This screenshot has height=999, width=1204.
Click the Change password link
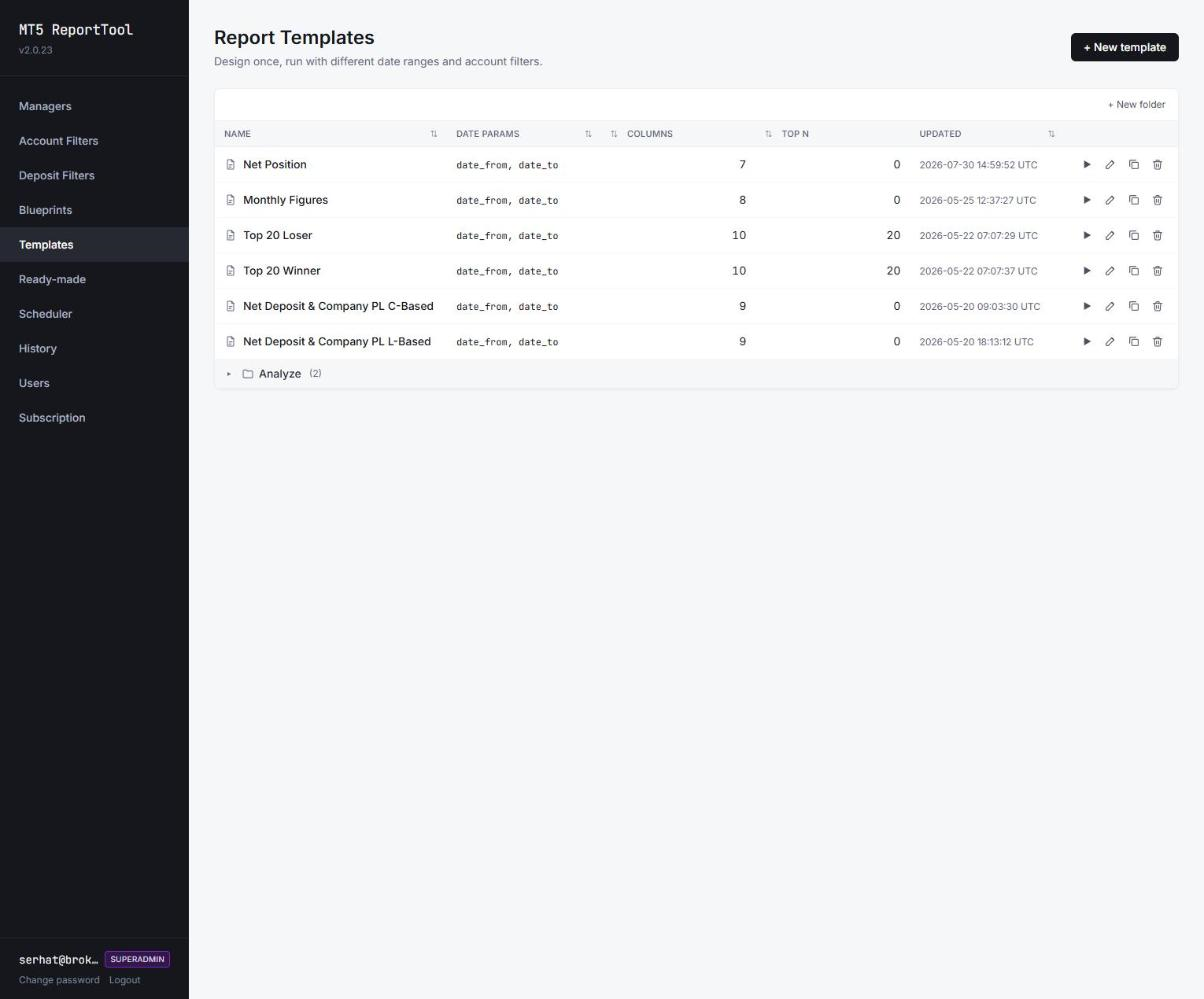click(59, 980)
